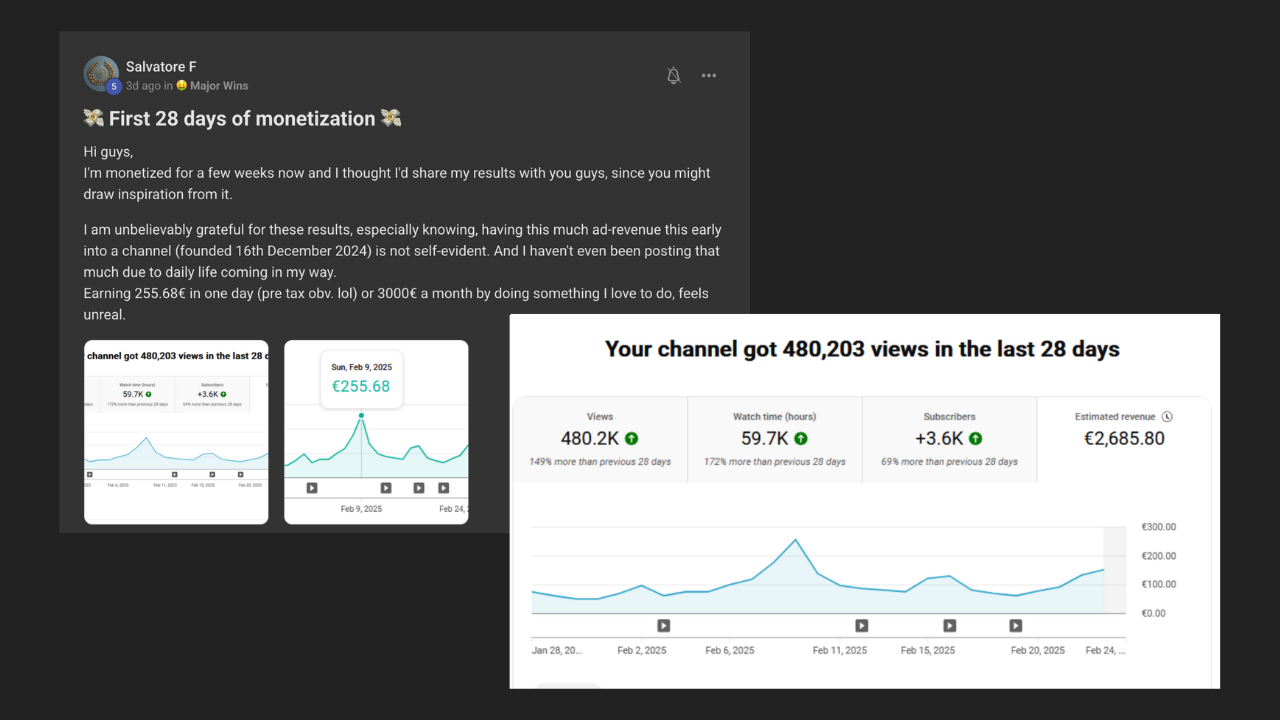Select the Views metric tab
Image resolution: width=1280 pixels, height=720 pixels.
tap(600, 438)
